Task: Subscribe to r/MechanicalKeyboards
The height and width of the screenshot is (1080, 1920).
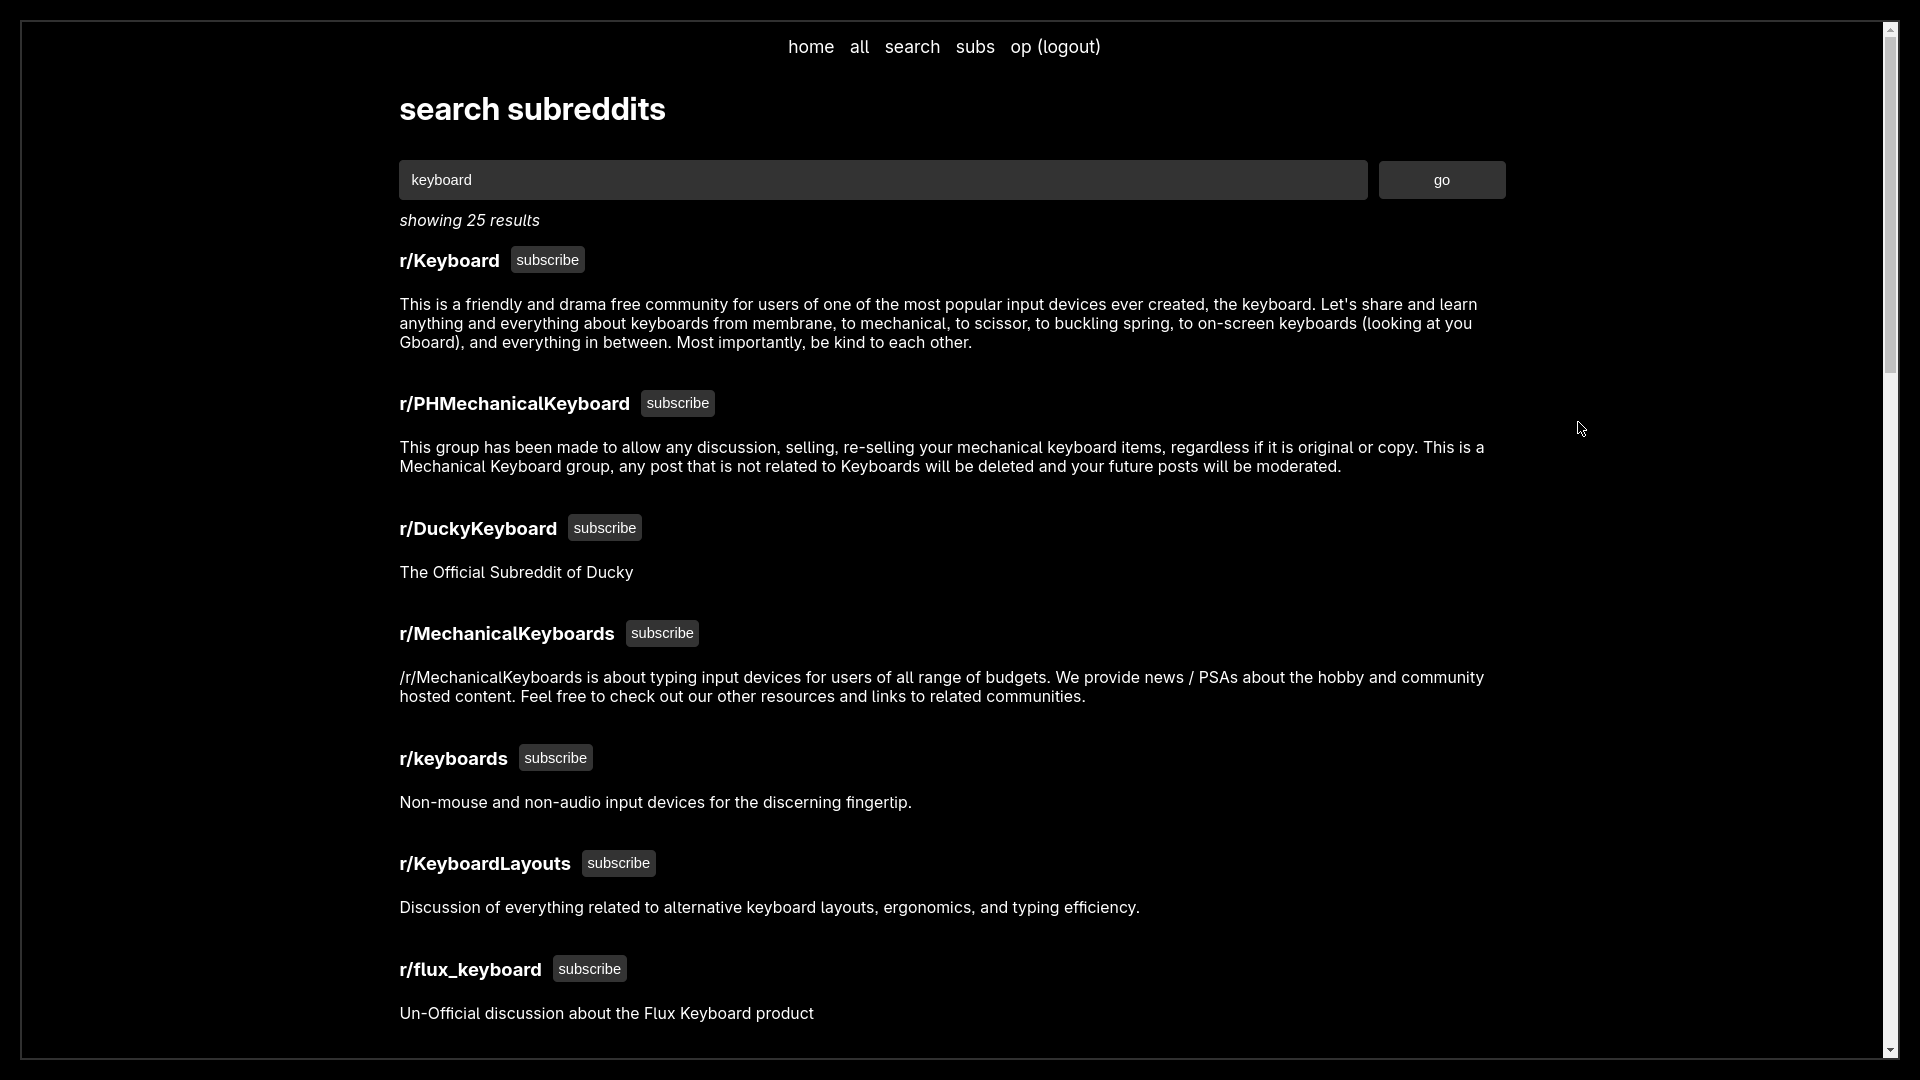Action: pos(662,632)
